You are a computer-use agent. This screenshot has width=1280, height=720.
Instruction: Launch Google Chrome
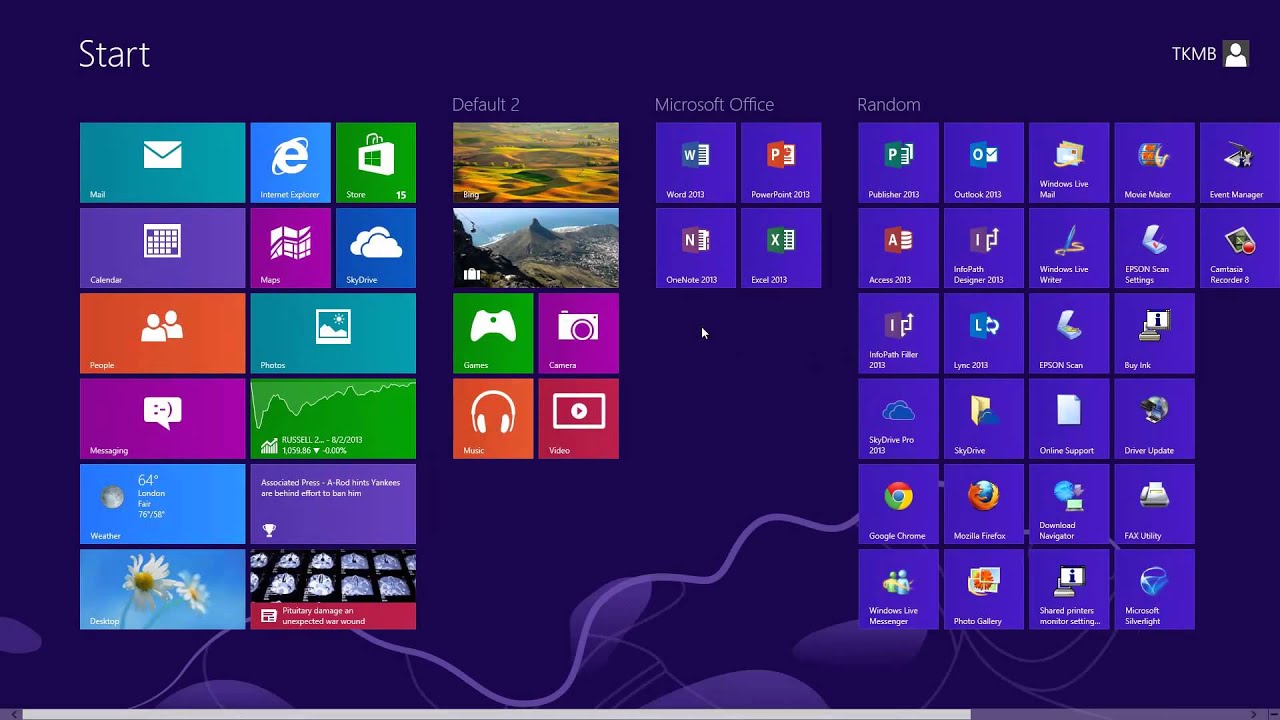(x=898, y=504)
